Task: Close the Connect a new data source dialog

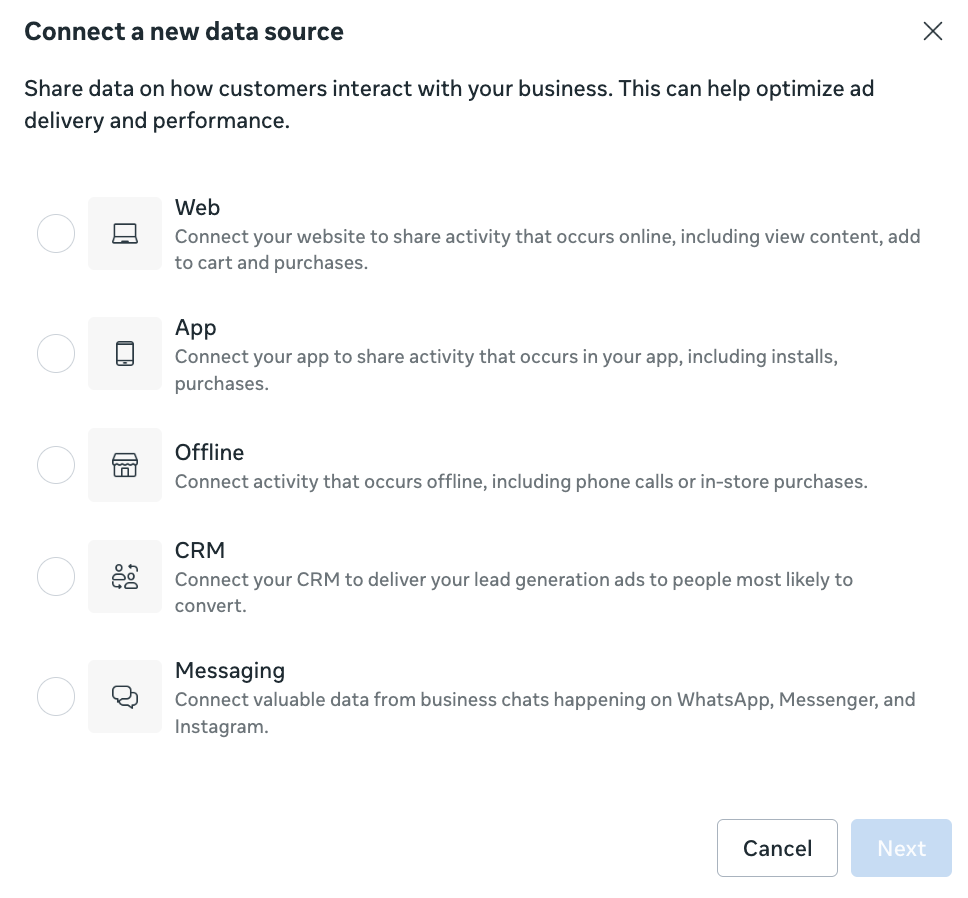Action: pos(933,31)
